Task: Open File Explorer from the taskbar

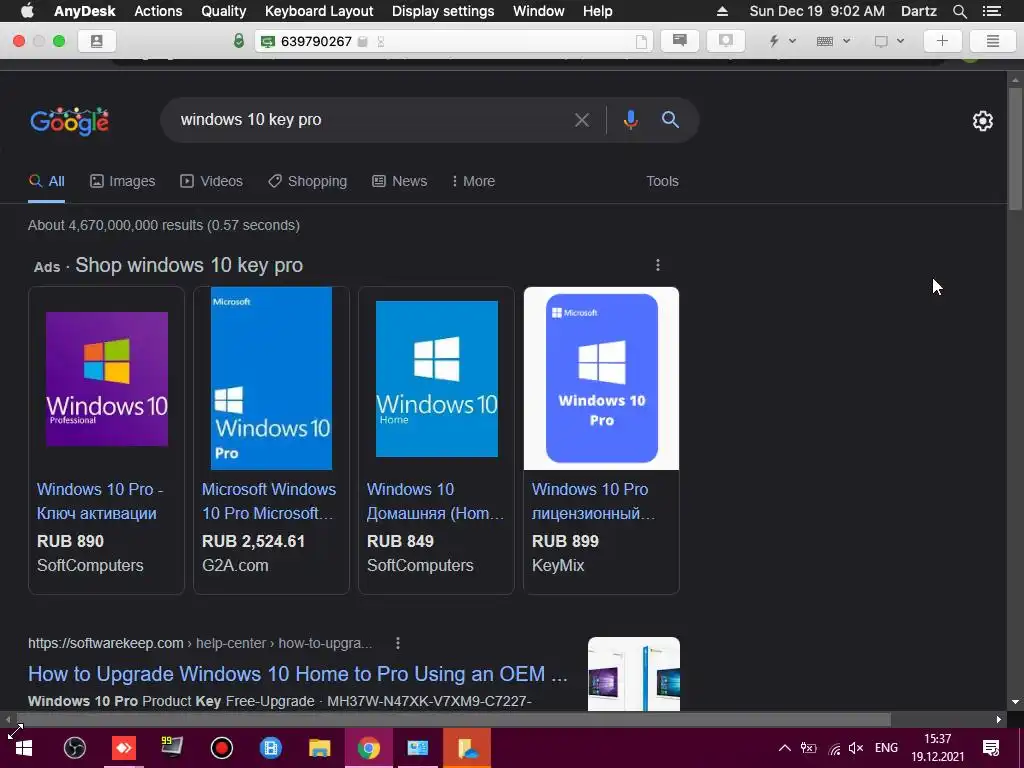Action: [x=319, y=748]
